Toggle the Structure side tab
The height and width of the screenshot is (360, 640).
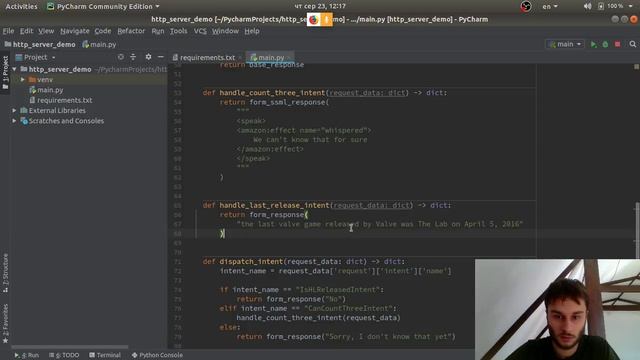[x=5, y=273]
